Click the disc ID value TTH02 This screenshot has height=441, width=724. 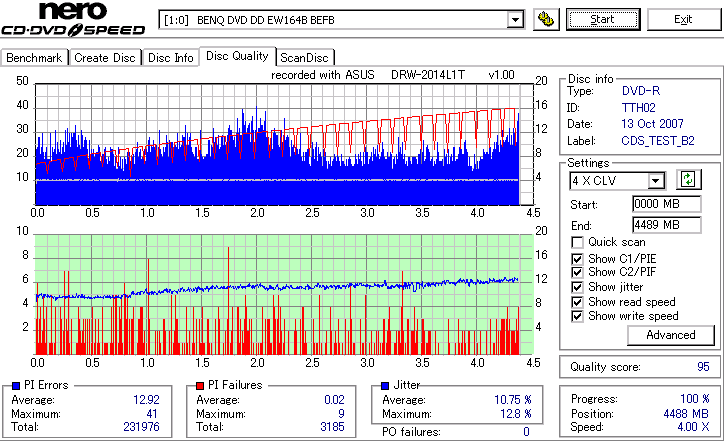639,108
